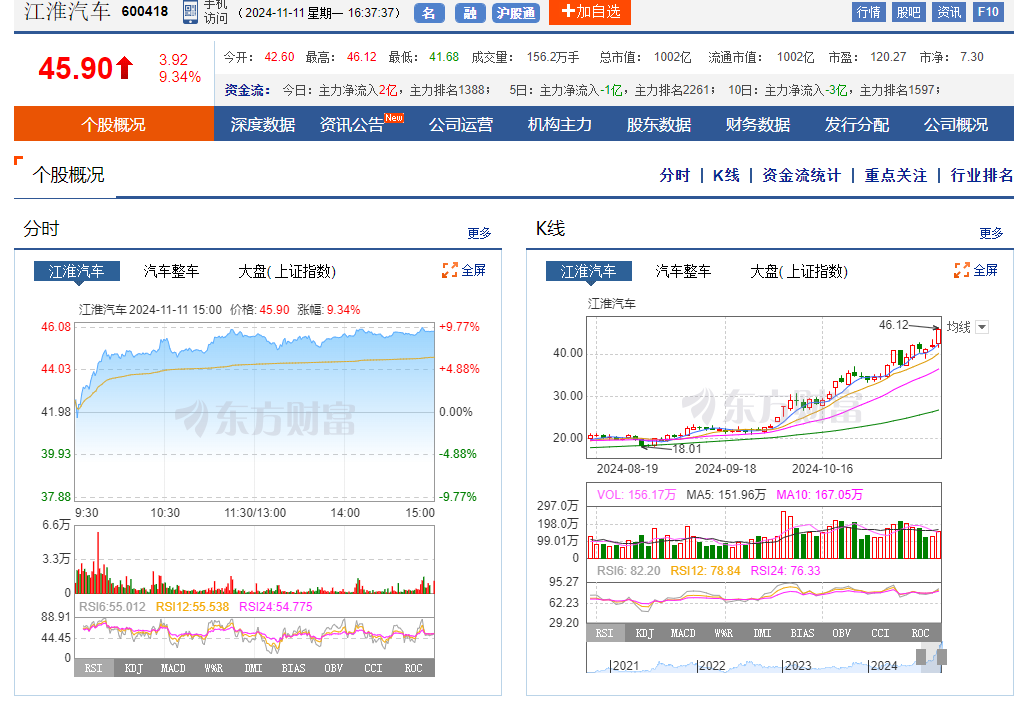Image resolution: width=1031 pixels, height=718 pixels.
Task: Select W%R indicator under 分时 chart
Action: [213, 668]
